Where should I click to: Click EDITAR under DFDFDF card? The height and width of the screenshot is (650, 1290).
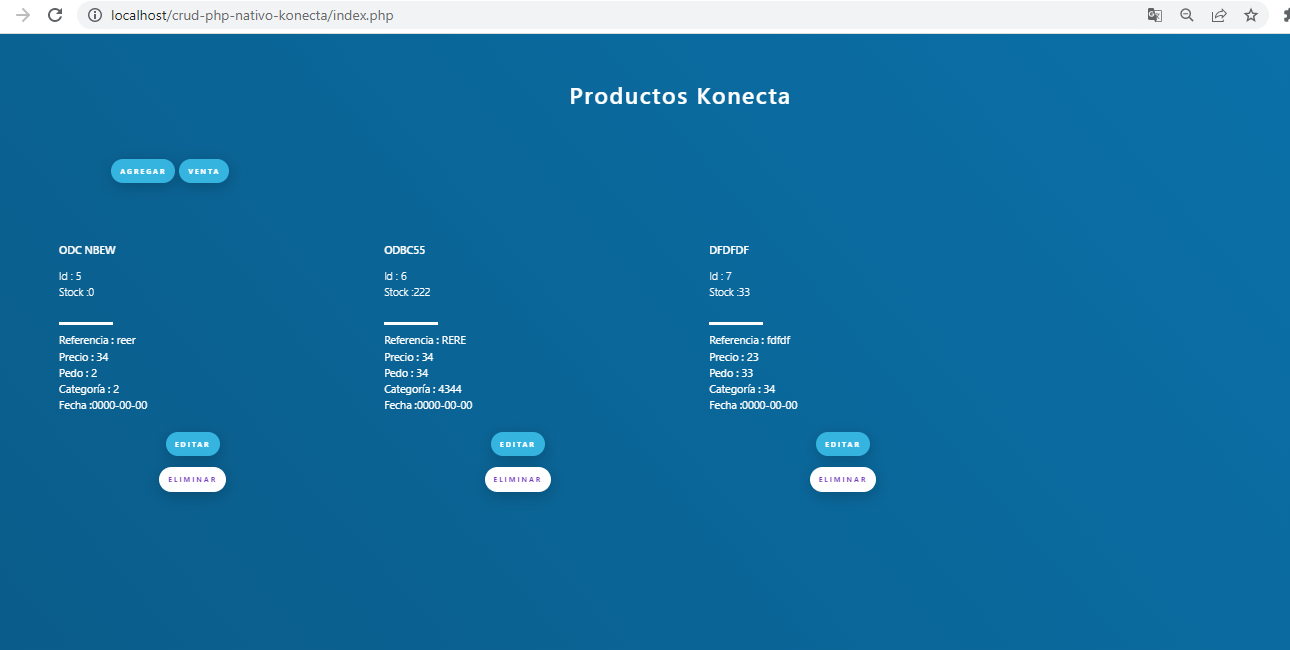[x=843, y=444]
